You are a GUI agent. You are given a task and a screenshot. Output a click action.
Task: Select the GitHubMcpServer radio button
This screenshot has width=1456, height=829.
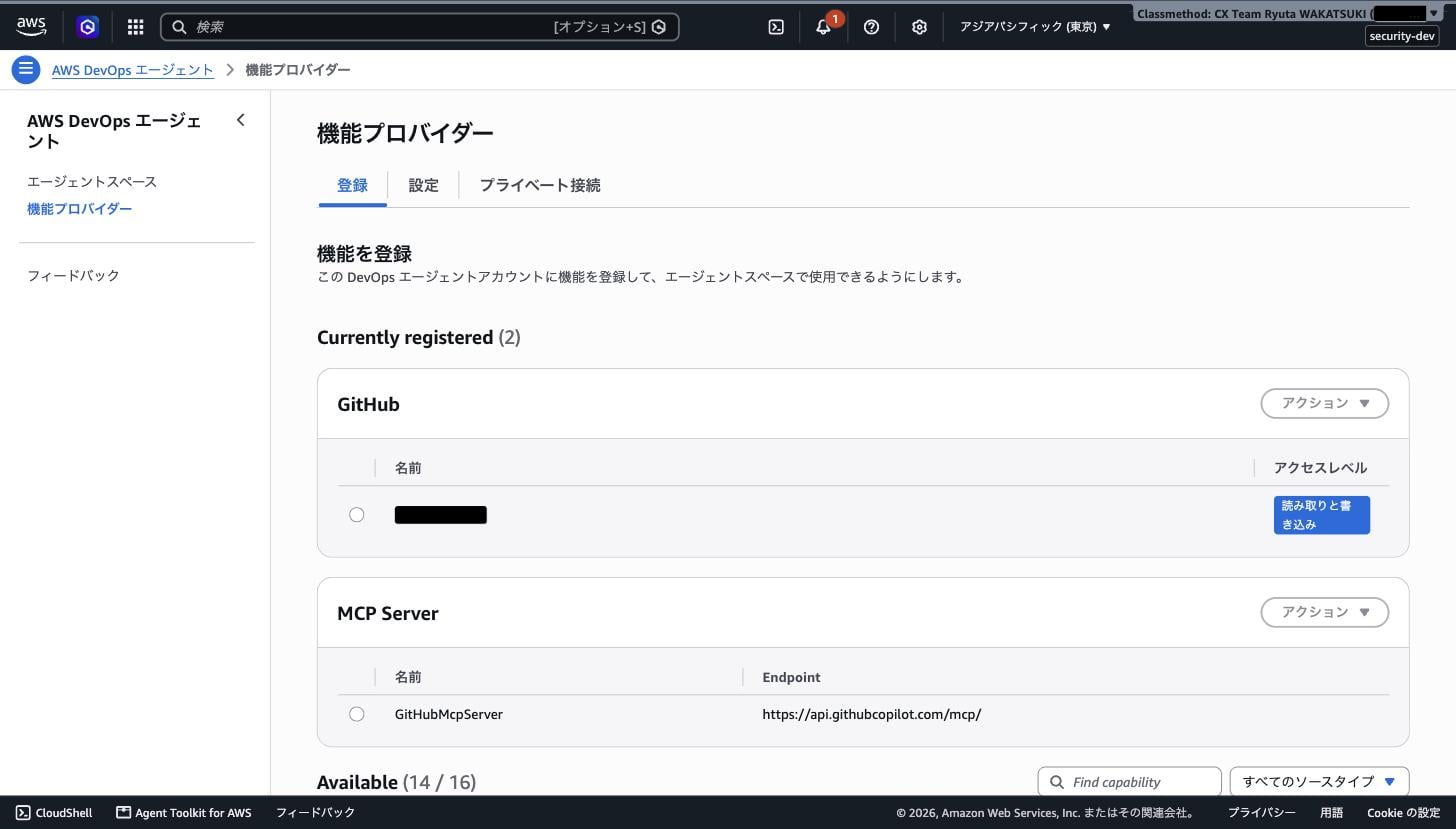(x=357, y=714)
